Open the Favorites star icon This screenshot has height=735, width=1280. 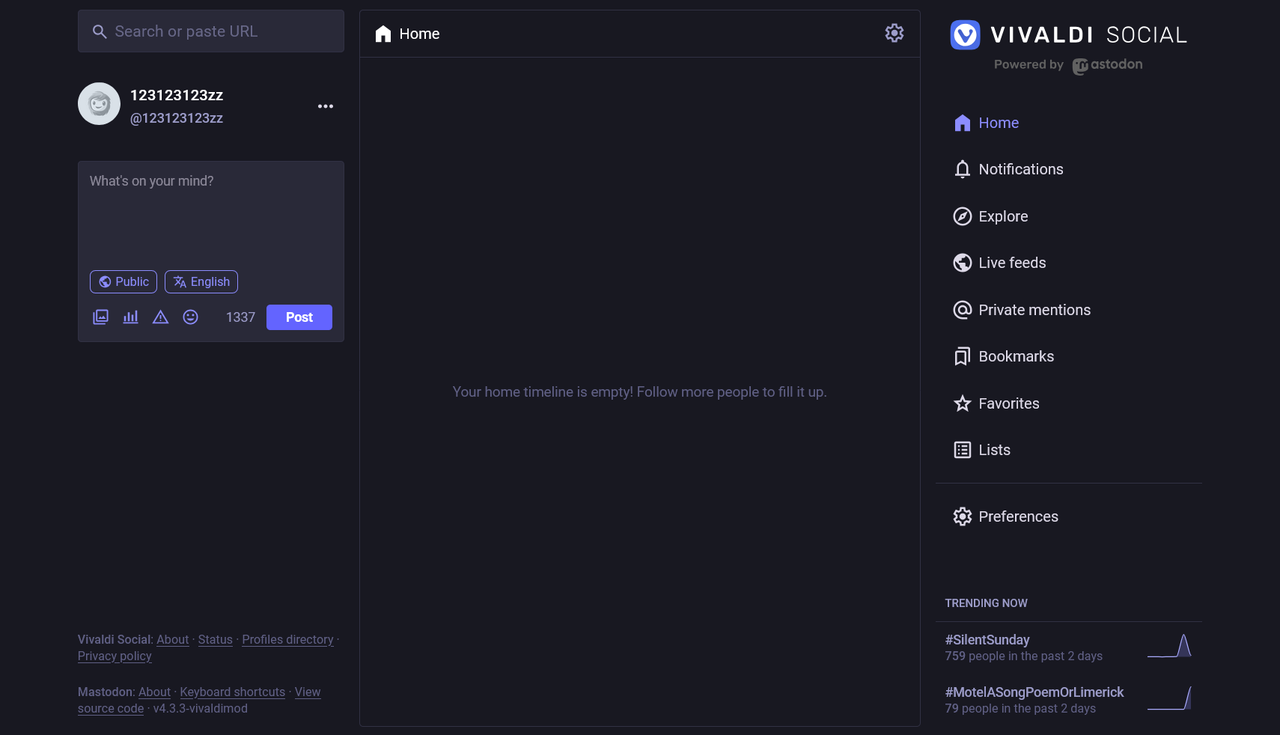(x=962, y=404)
